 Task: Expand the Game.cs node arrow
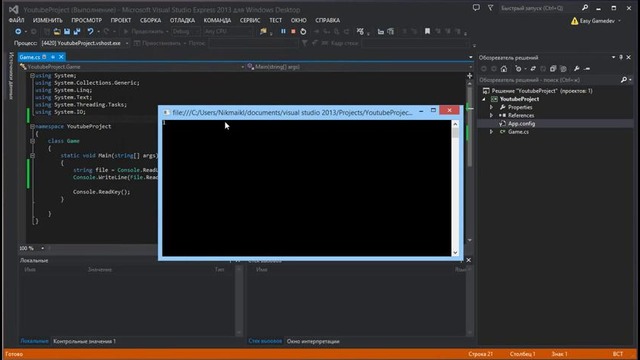pyautogui.click(x=491, y=132)
